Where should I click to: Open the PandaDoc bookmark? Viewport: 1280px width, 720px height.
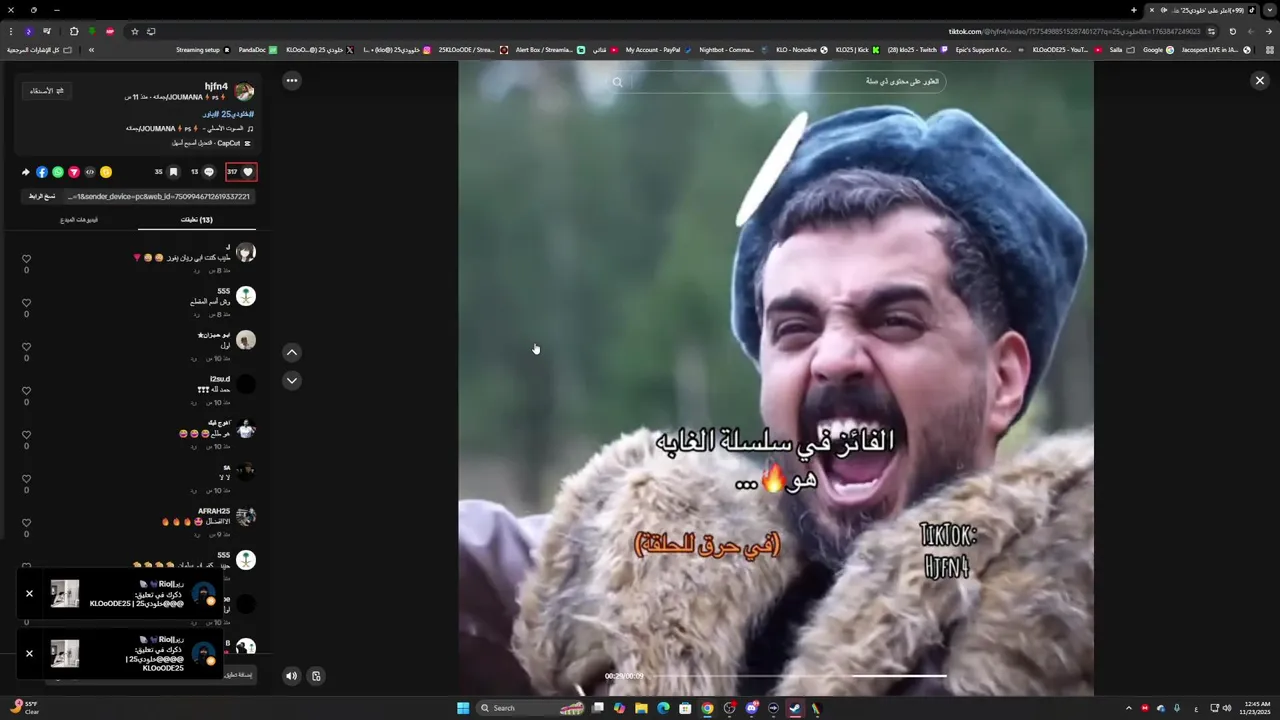pos(257,49)
